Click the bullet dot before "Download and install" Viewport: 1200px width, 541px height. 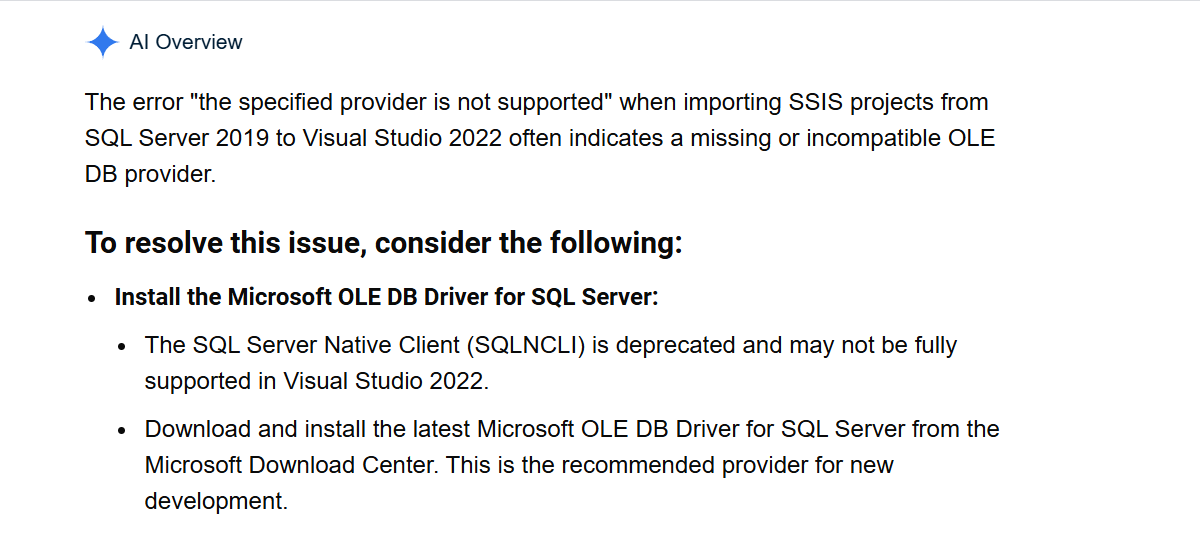click(x=122, y=430)
